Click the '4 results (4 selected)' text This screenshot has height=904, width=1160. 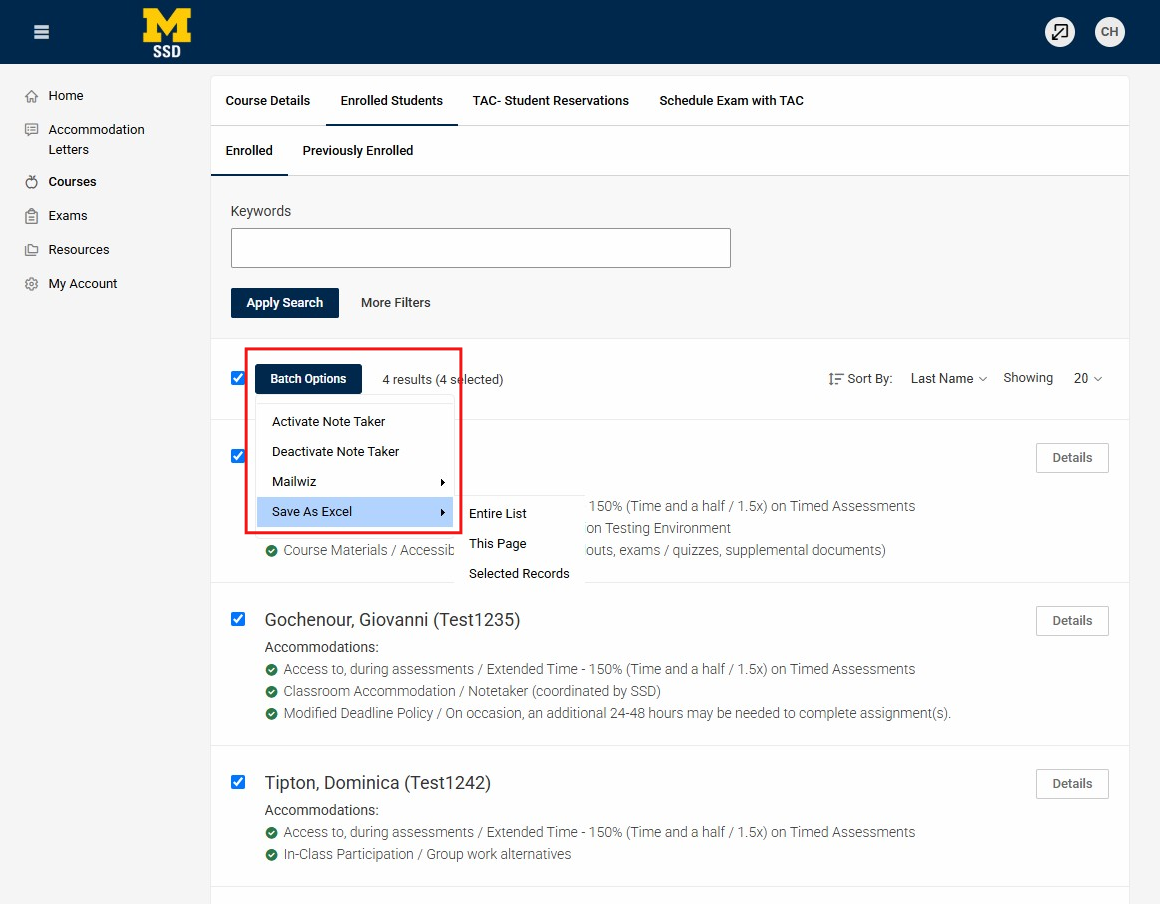[x=442, y=380]
